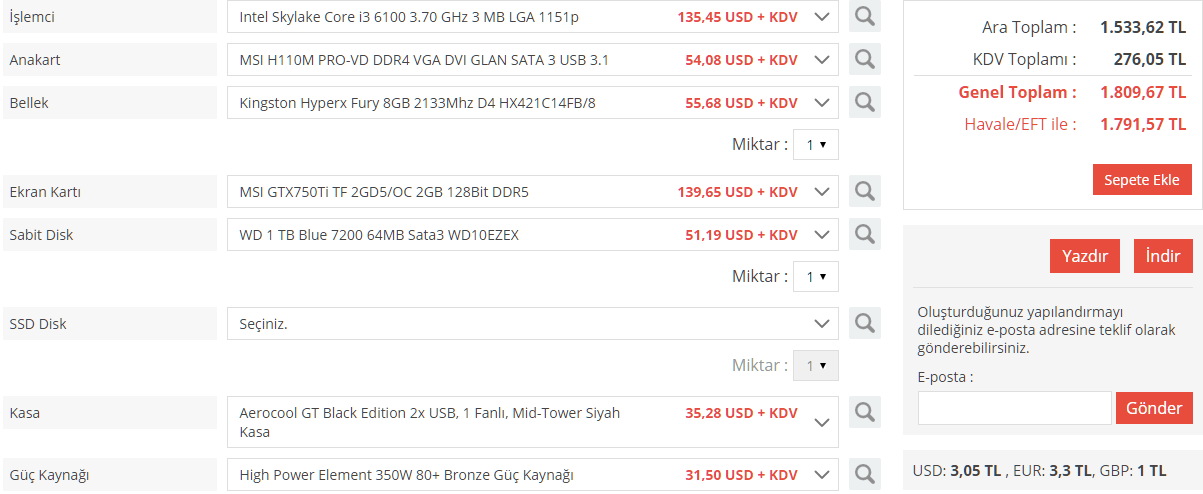Click the magnifier icon for Anakart
This screenshot has height=494, width=1203.
point(865,60)
